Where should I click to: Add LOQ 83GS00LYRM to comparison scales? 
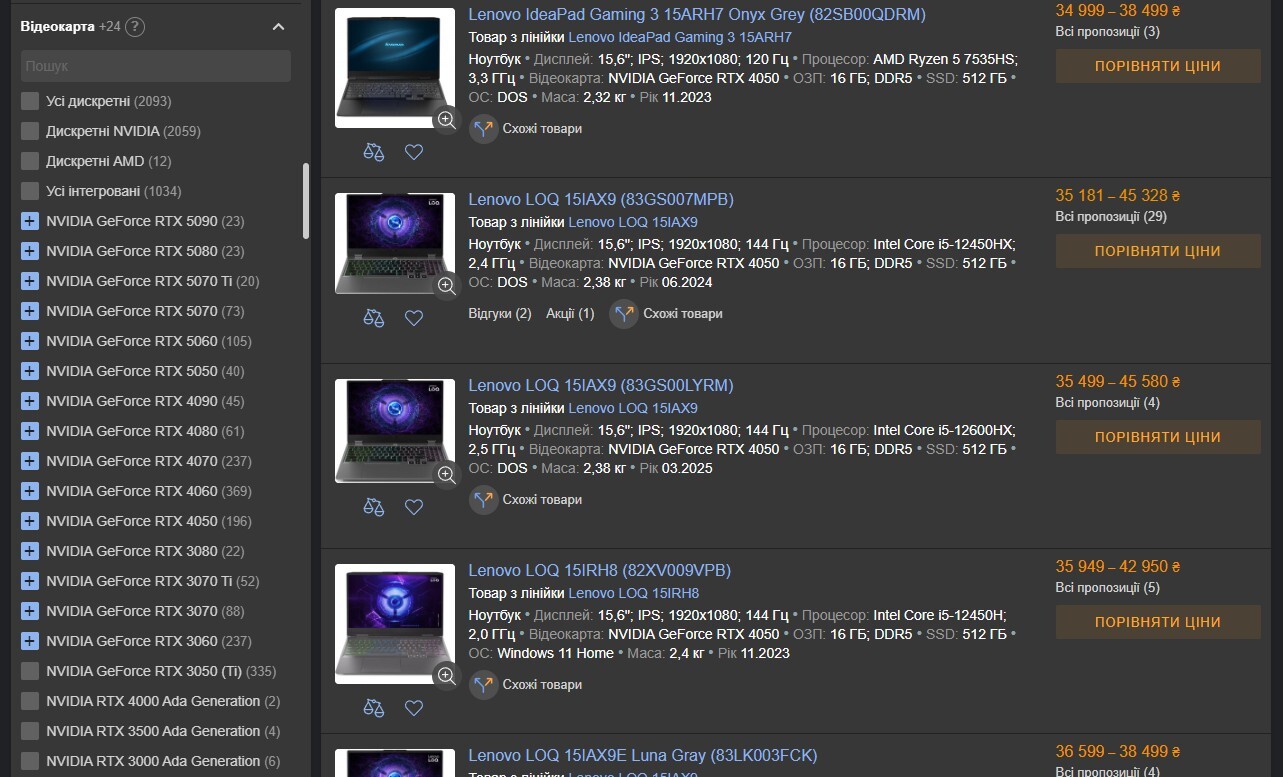[x=374, y=507]
